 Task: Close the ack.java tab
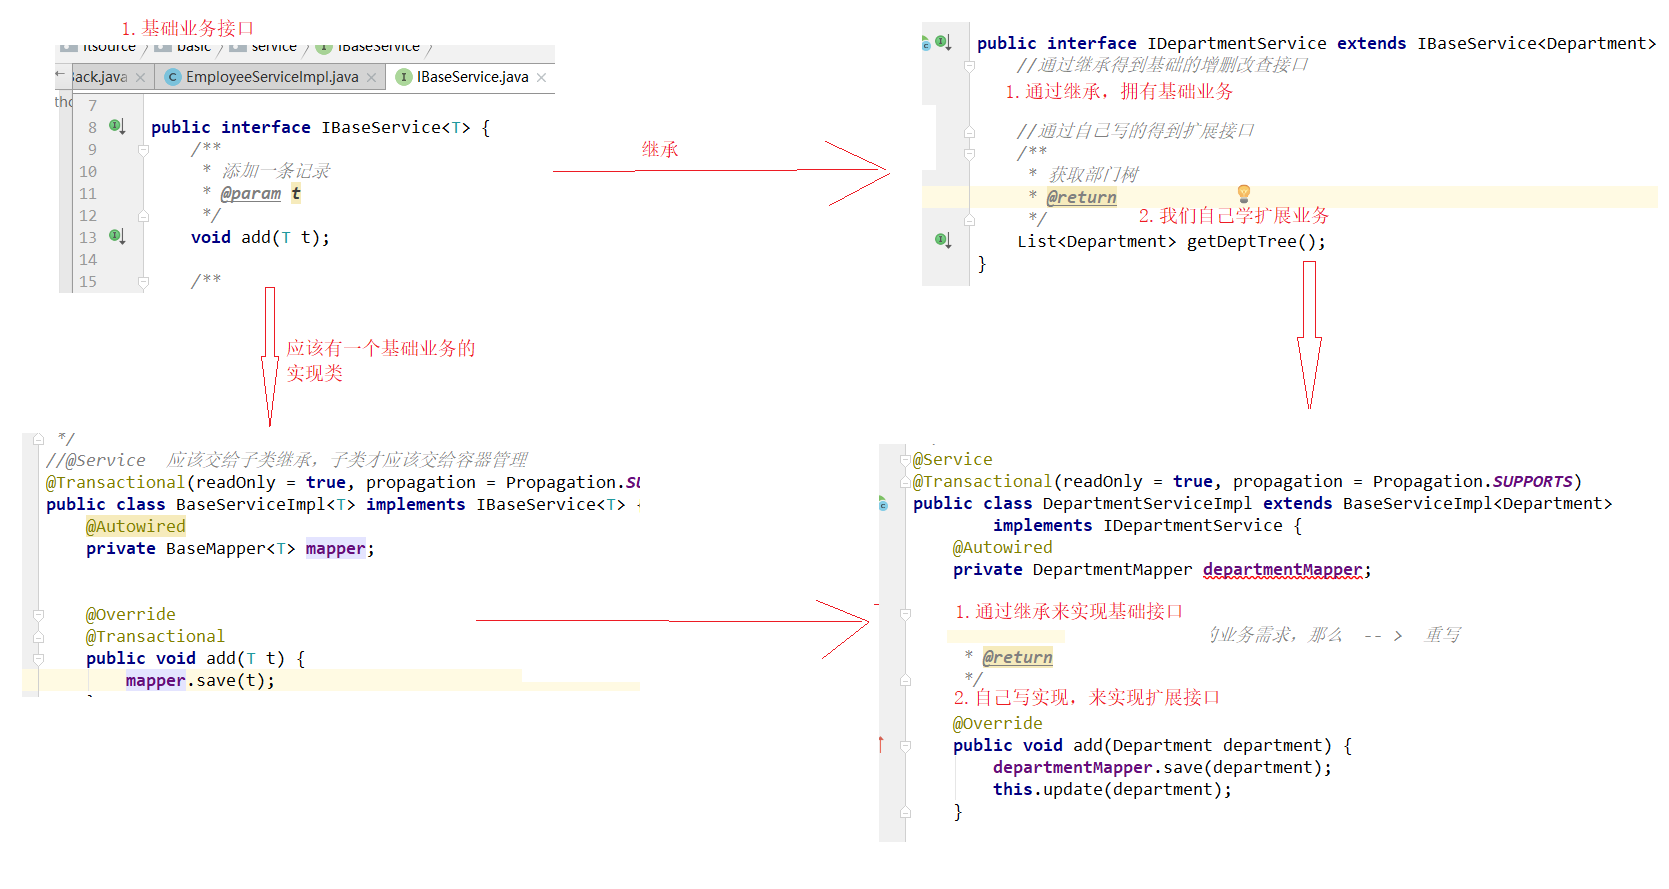pyautogui.click(x=141, y=78)
